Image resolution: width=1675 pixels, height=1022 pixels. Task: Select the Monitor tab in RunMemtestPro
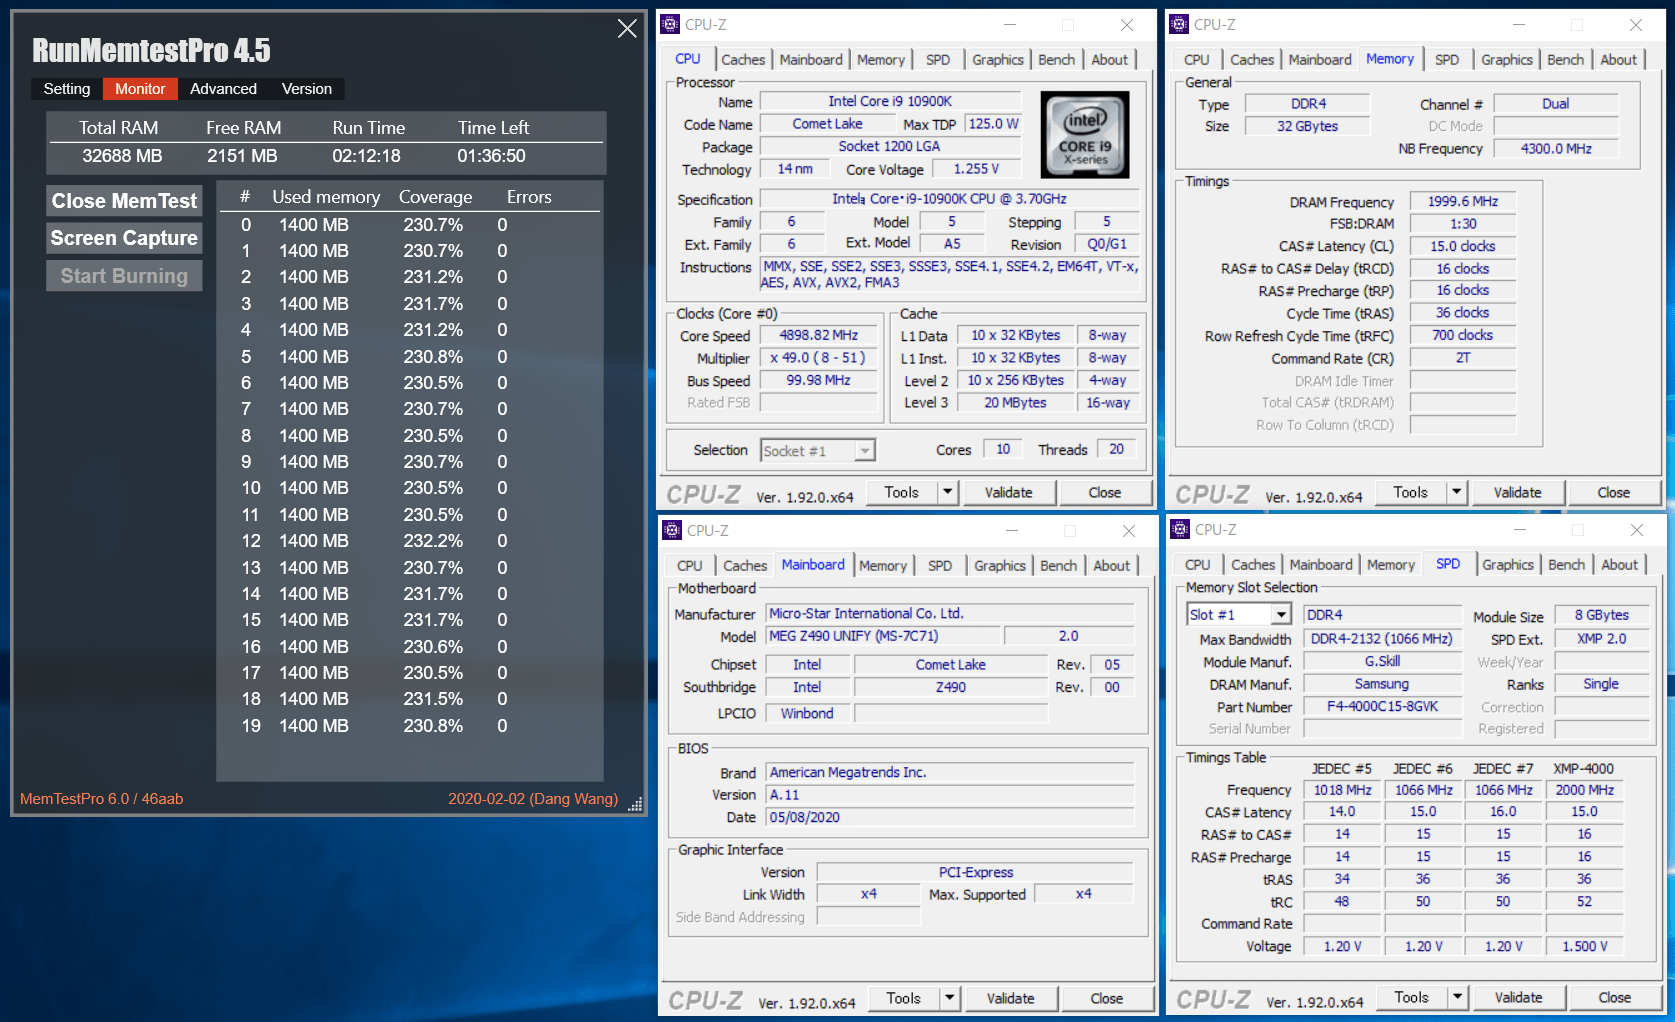click(x=140, y=89)
